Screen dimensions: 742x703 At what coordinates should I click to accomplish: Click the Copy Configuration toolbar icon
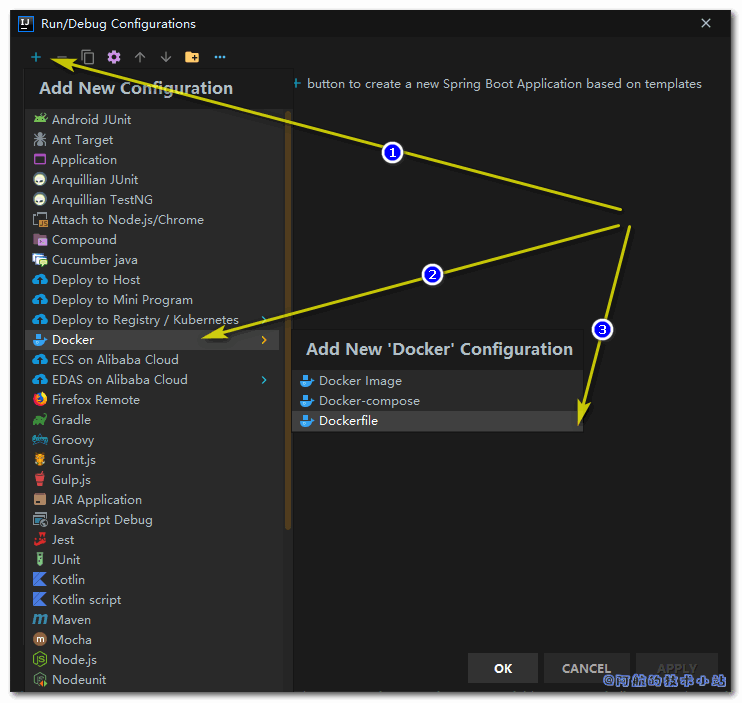pos(88,57)
